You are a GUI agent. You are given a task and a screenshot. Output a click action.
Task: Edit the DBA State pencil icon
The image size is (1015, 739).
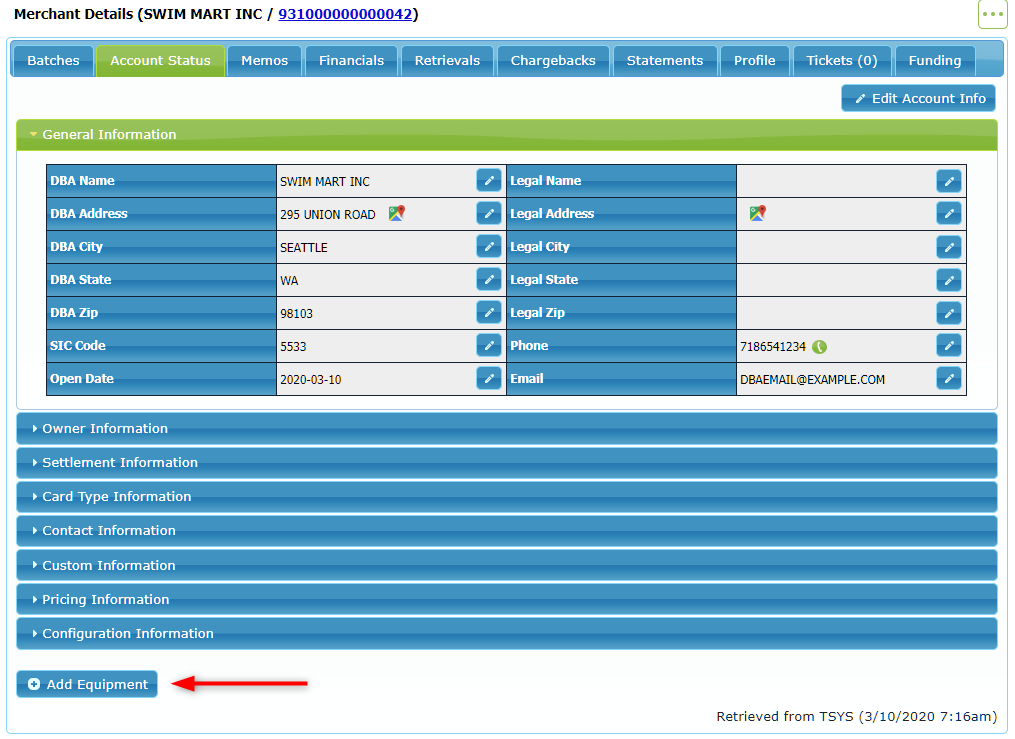point(489,280)
